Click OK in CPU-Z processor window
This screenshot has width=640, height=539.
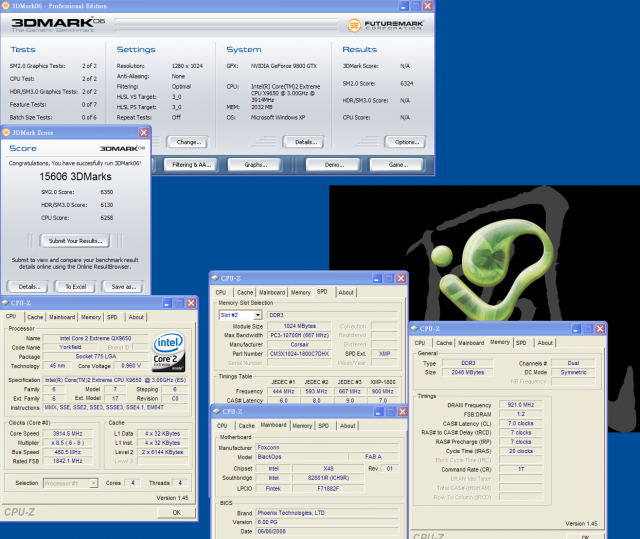coord(176,512)
